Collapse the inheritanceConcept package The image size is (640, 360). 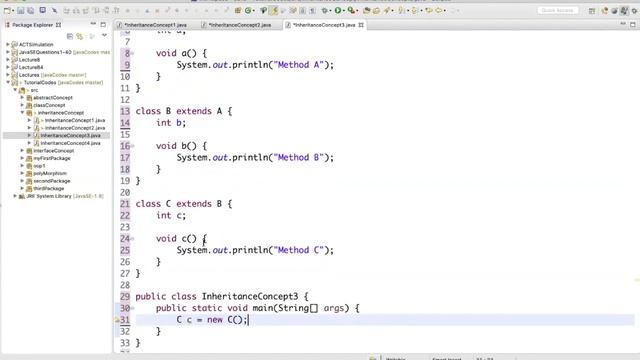coord(22,113)
